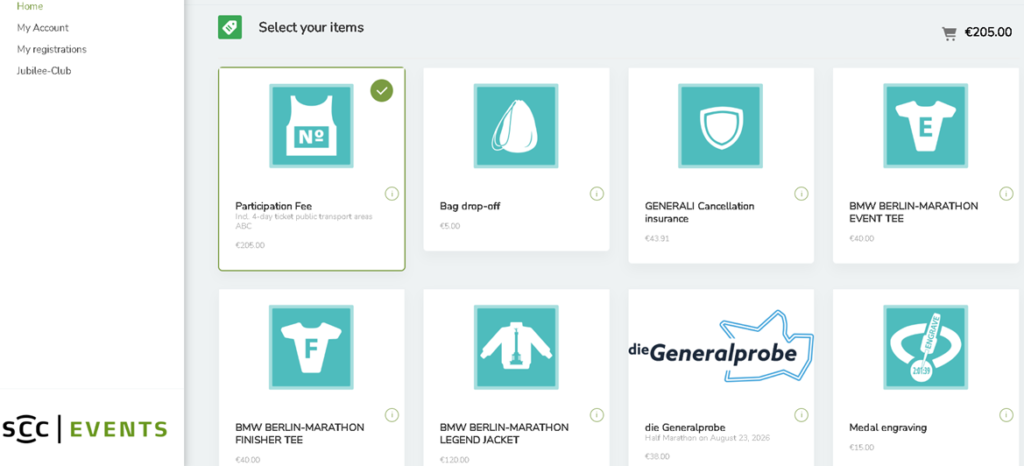
Task: Select the cancellation insurance shield image
Action: pos(720,125)
